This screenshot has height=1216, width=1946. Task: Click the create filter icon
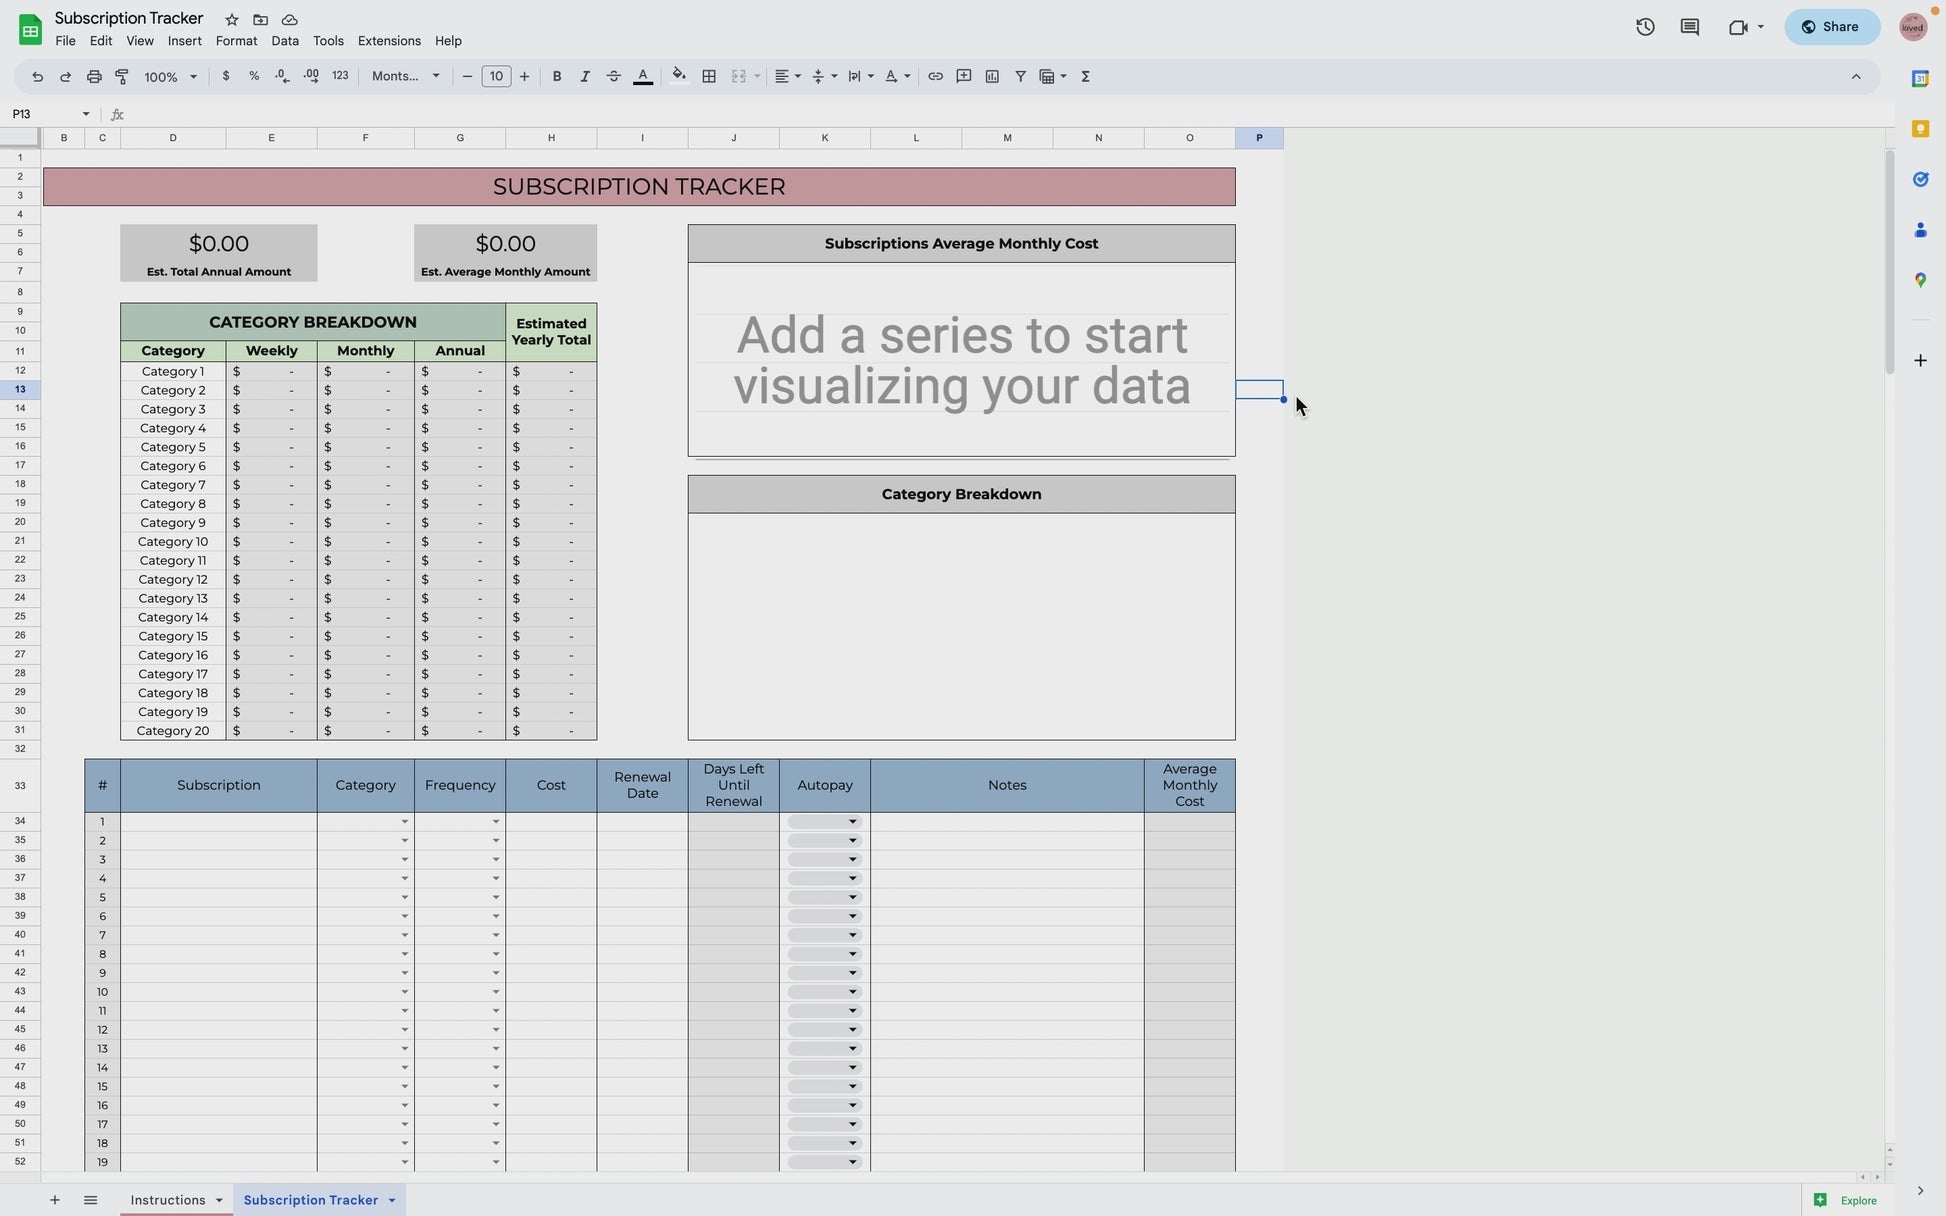coord(1020,77)
